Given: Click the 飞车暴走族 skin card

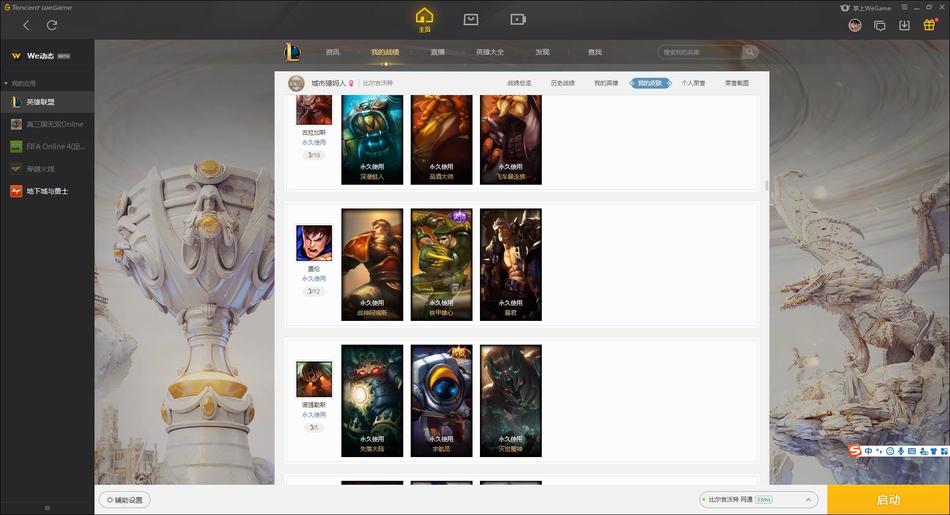Looking at the screenshot, I should coord(511,139).
